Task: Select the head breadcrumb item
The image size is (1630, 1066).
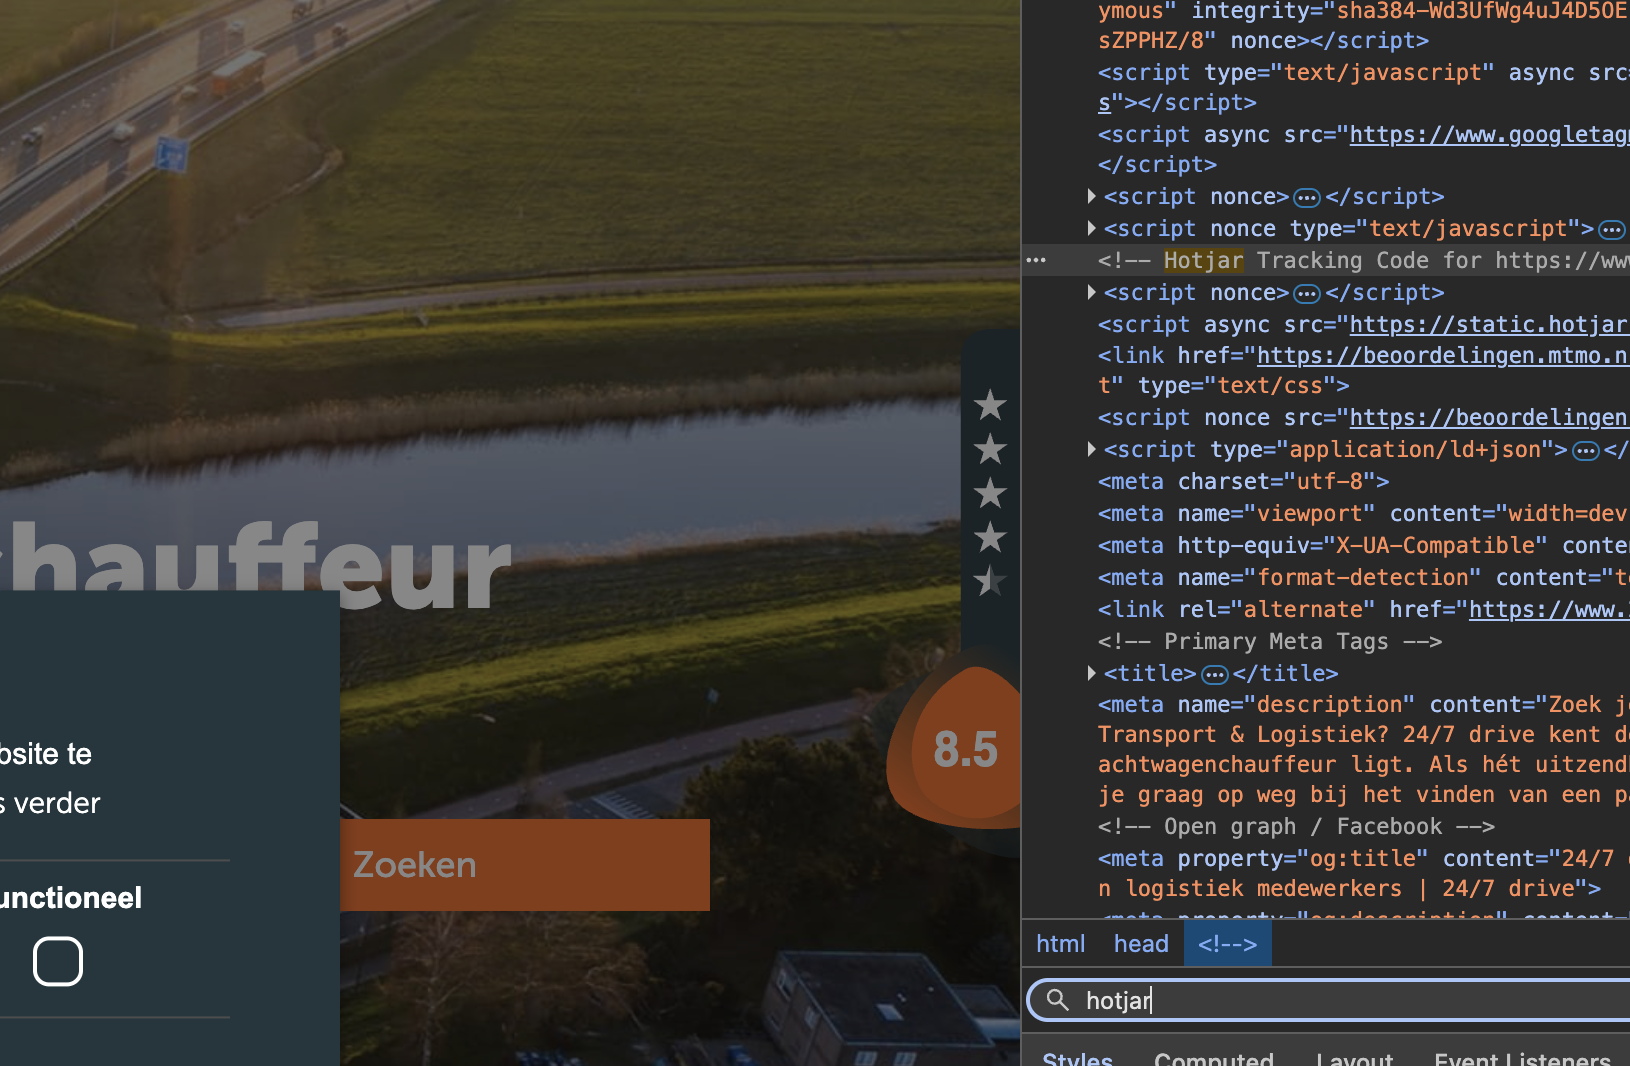Action: (1141, 944)
